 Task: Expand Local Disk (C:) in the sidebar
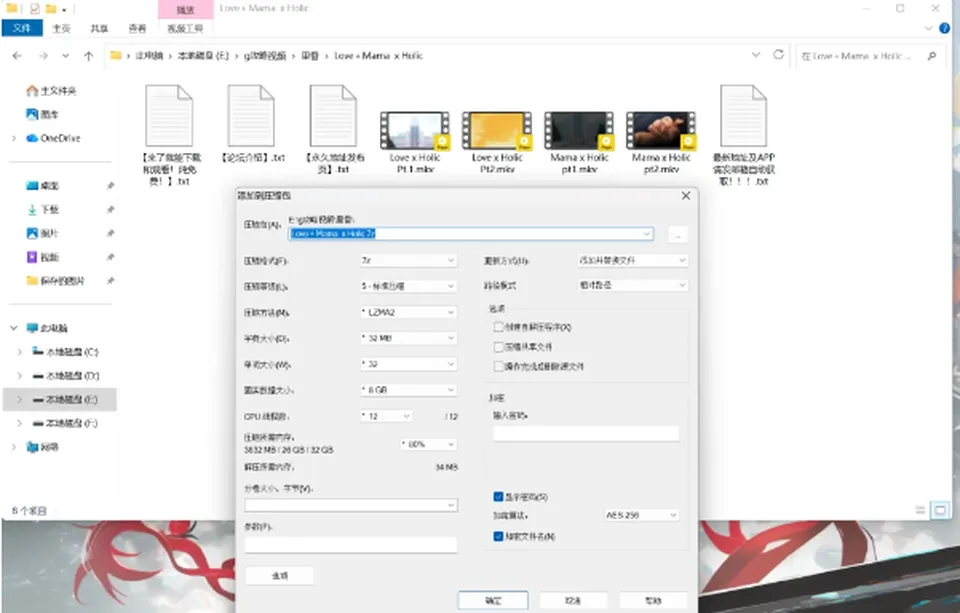click(x=20, y=352)
